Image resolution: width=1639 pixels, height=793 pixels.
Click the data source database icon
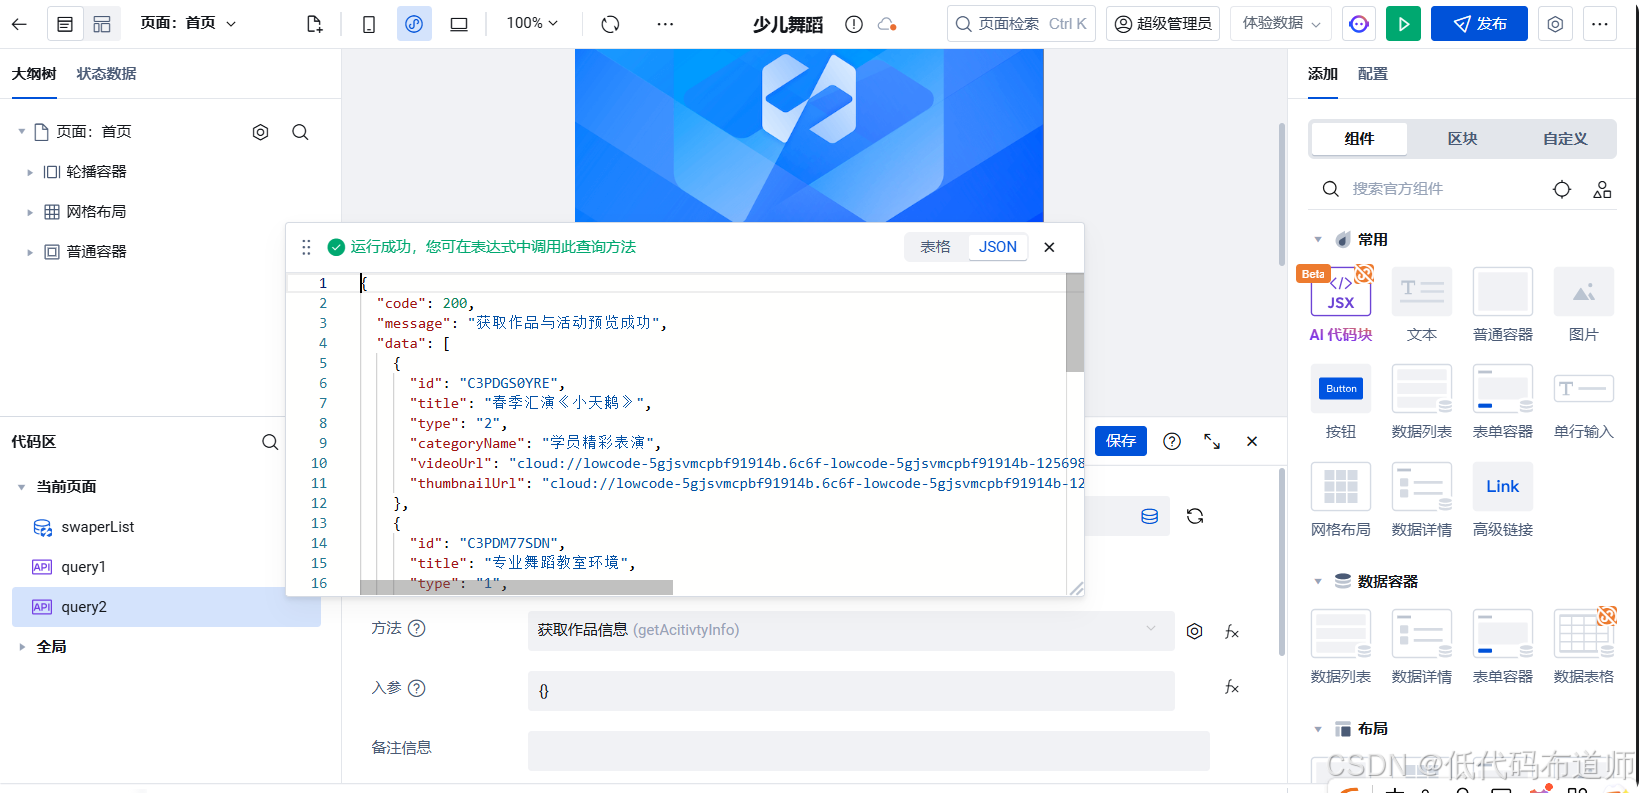point(1150,516)
